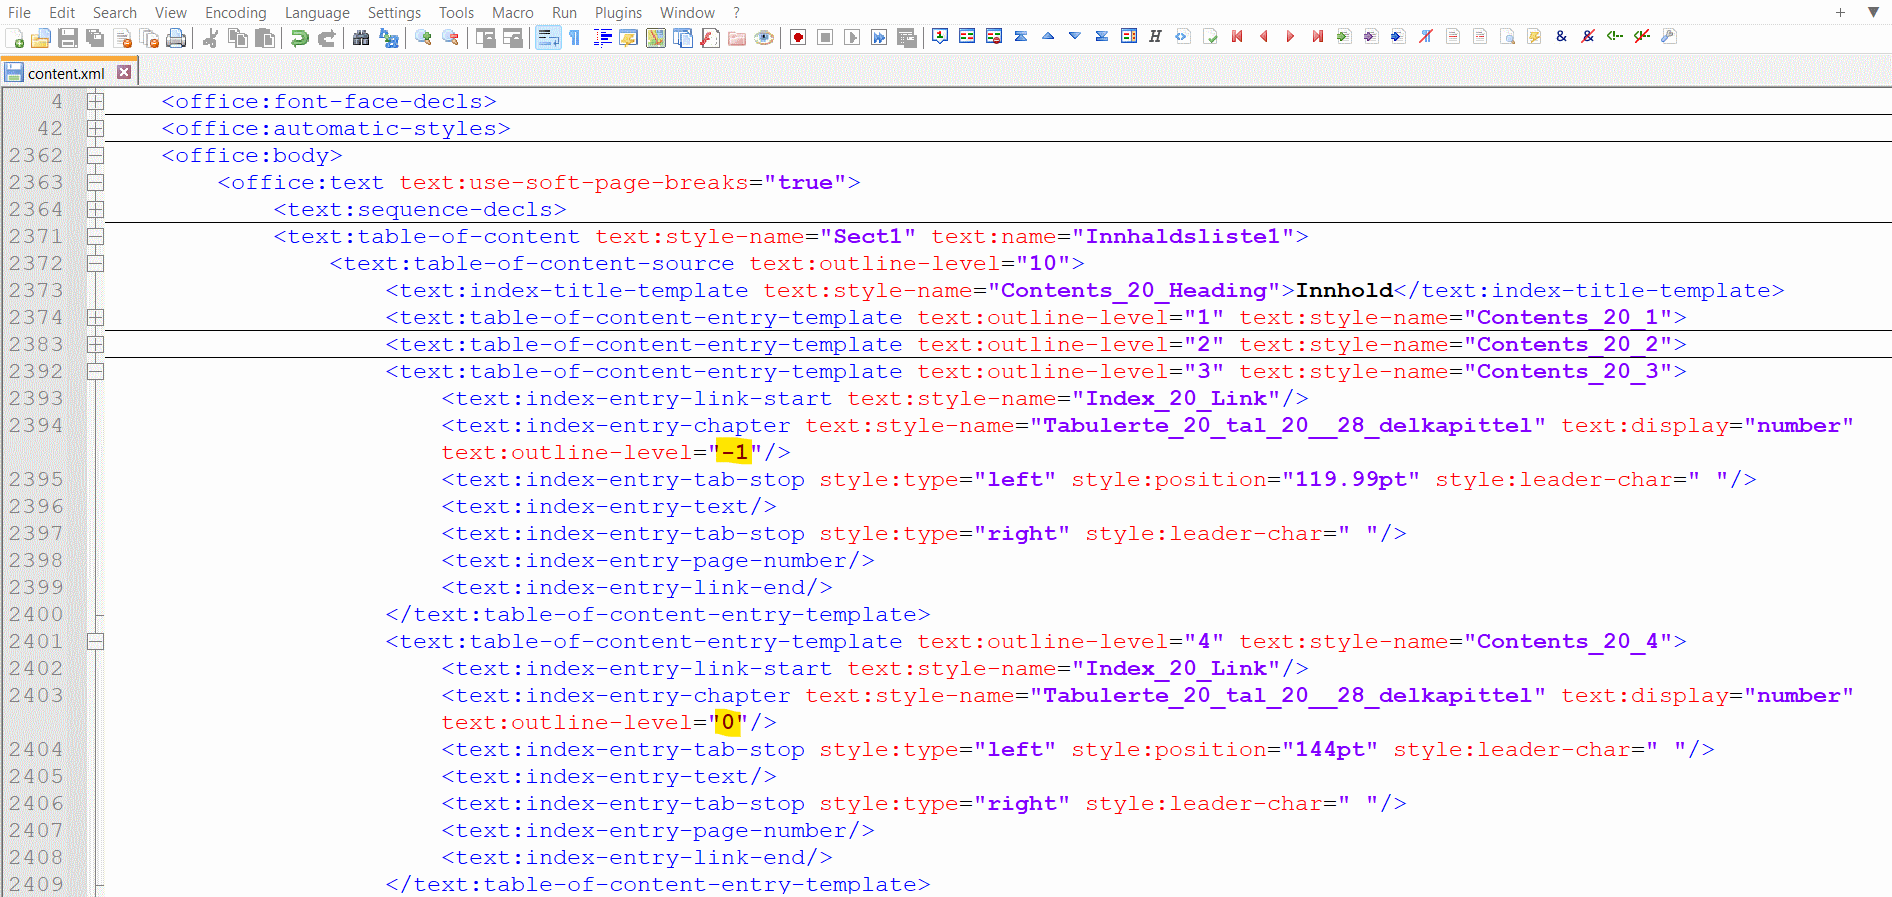Viewport: 1892px width, 897px height.
Task: Toggle word wrap toolbar button
Action: [x=548, y=38]
